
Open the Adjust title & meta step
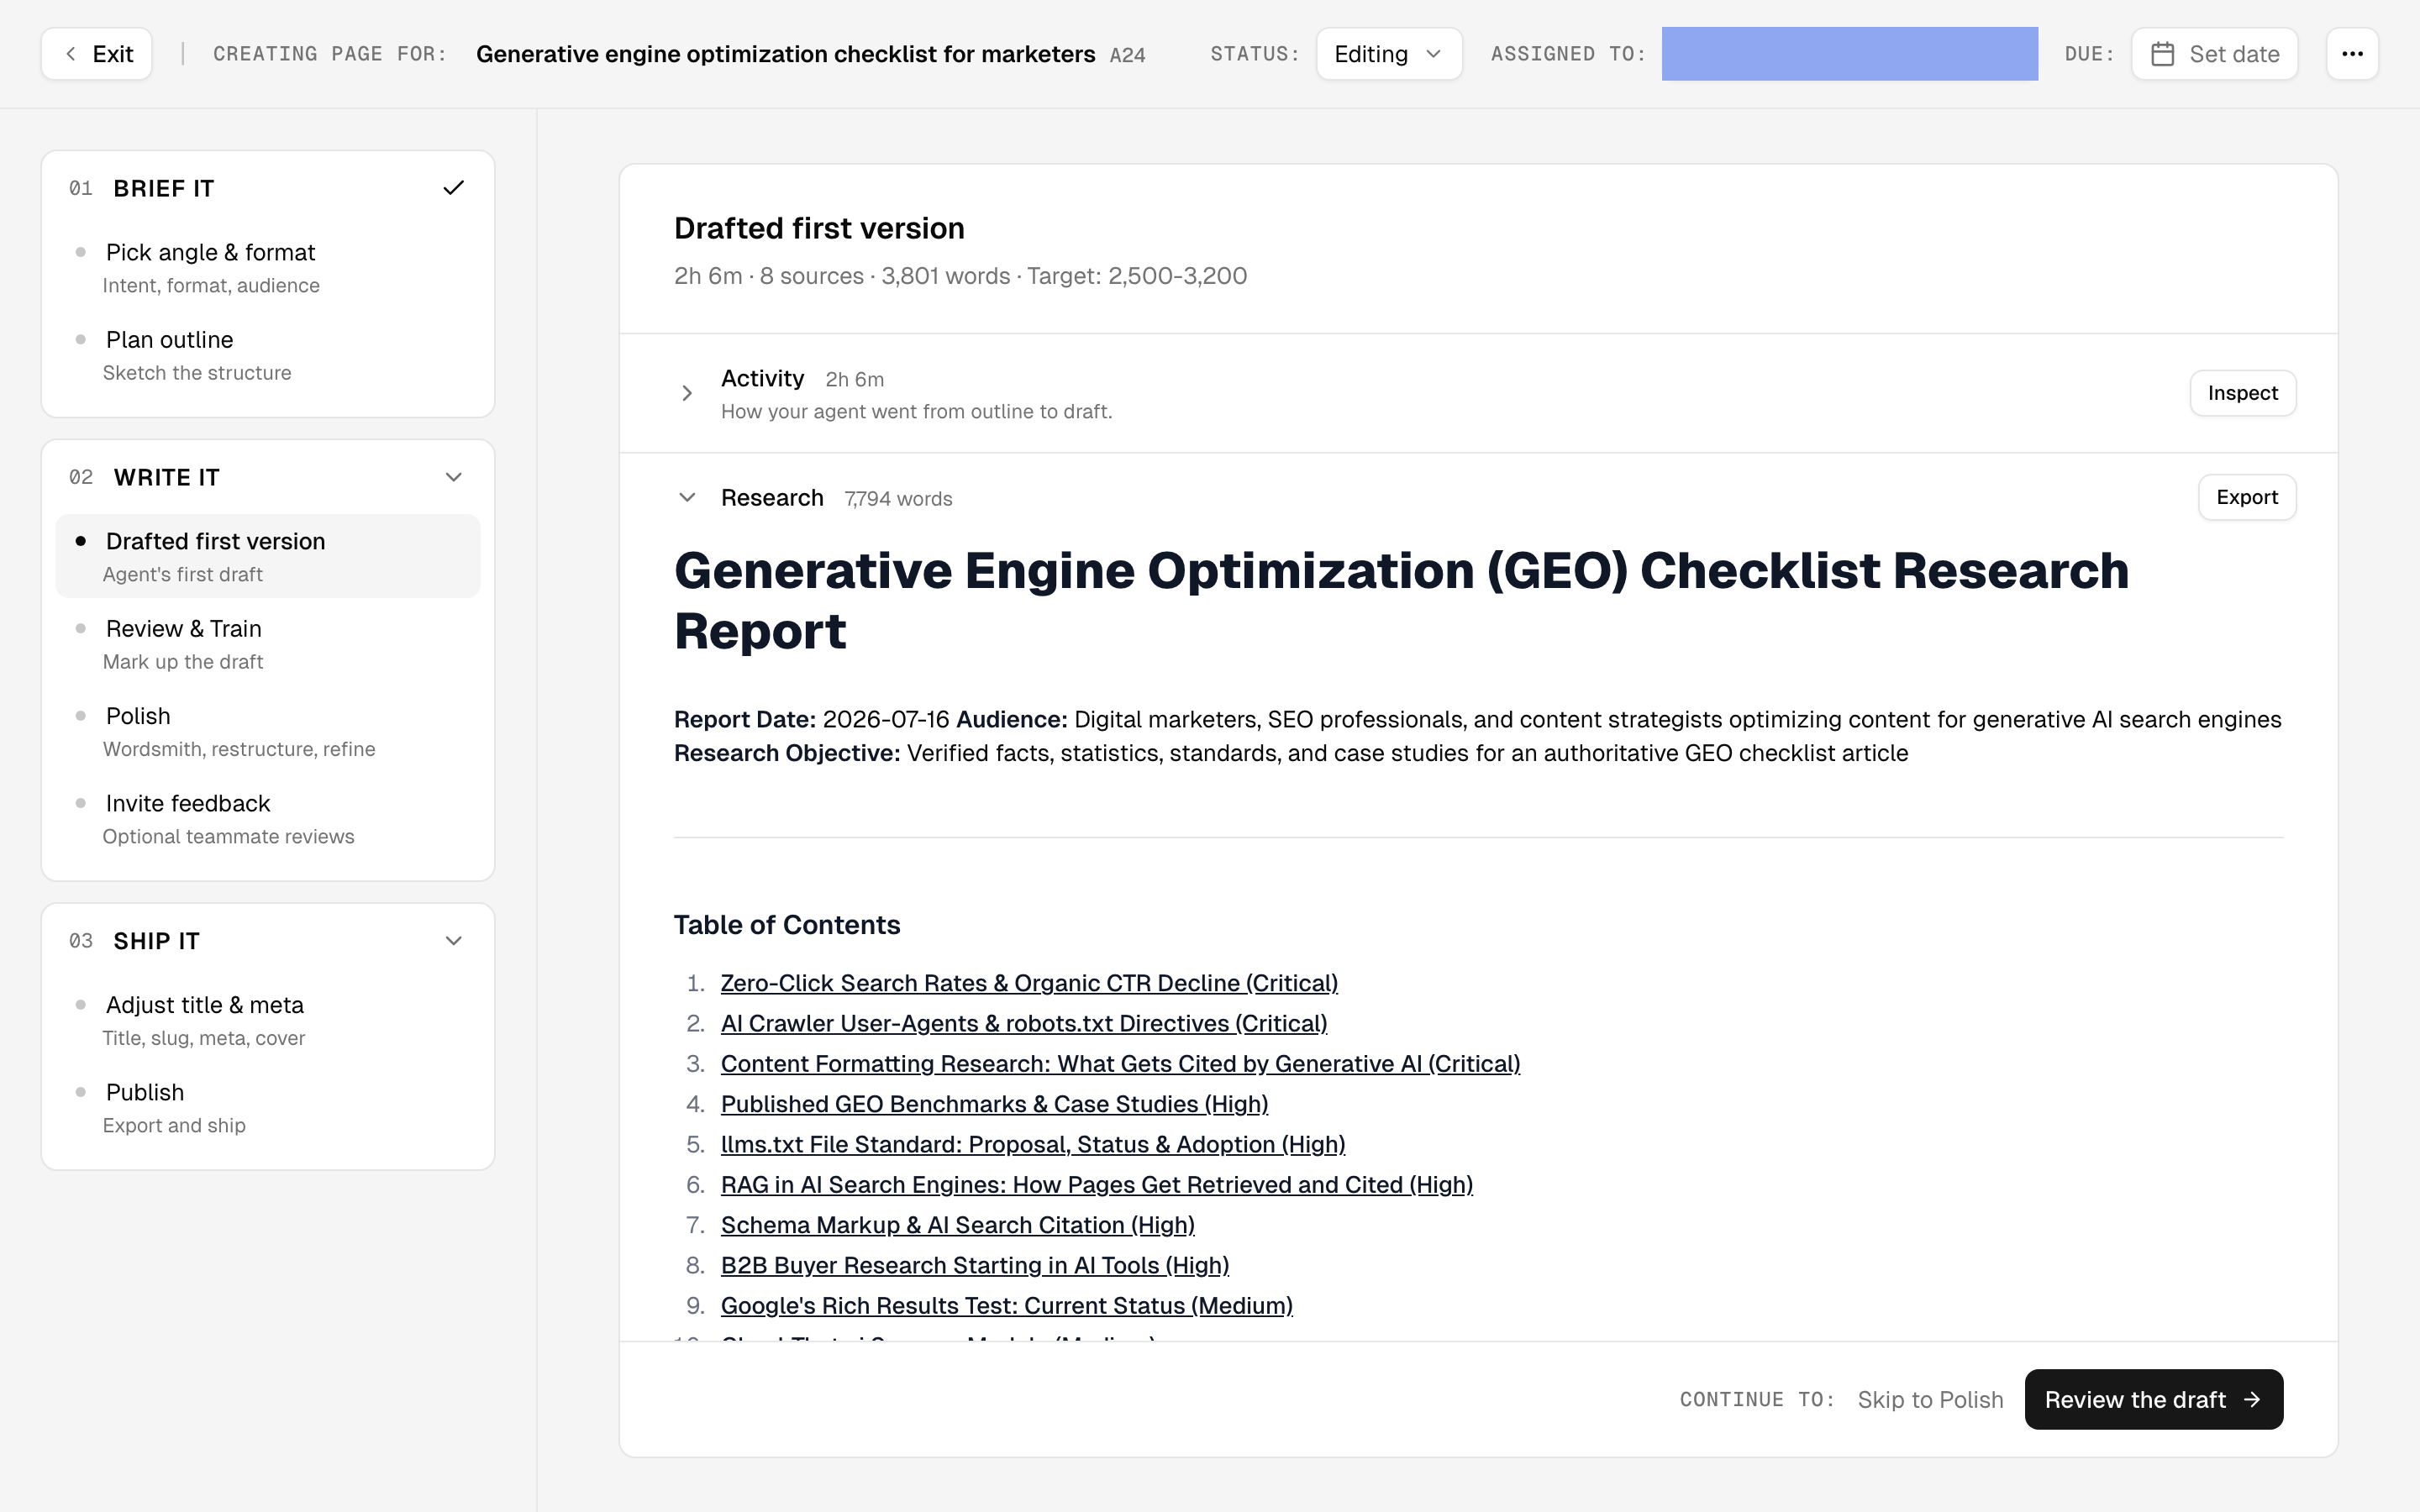point(268,1020)
